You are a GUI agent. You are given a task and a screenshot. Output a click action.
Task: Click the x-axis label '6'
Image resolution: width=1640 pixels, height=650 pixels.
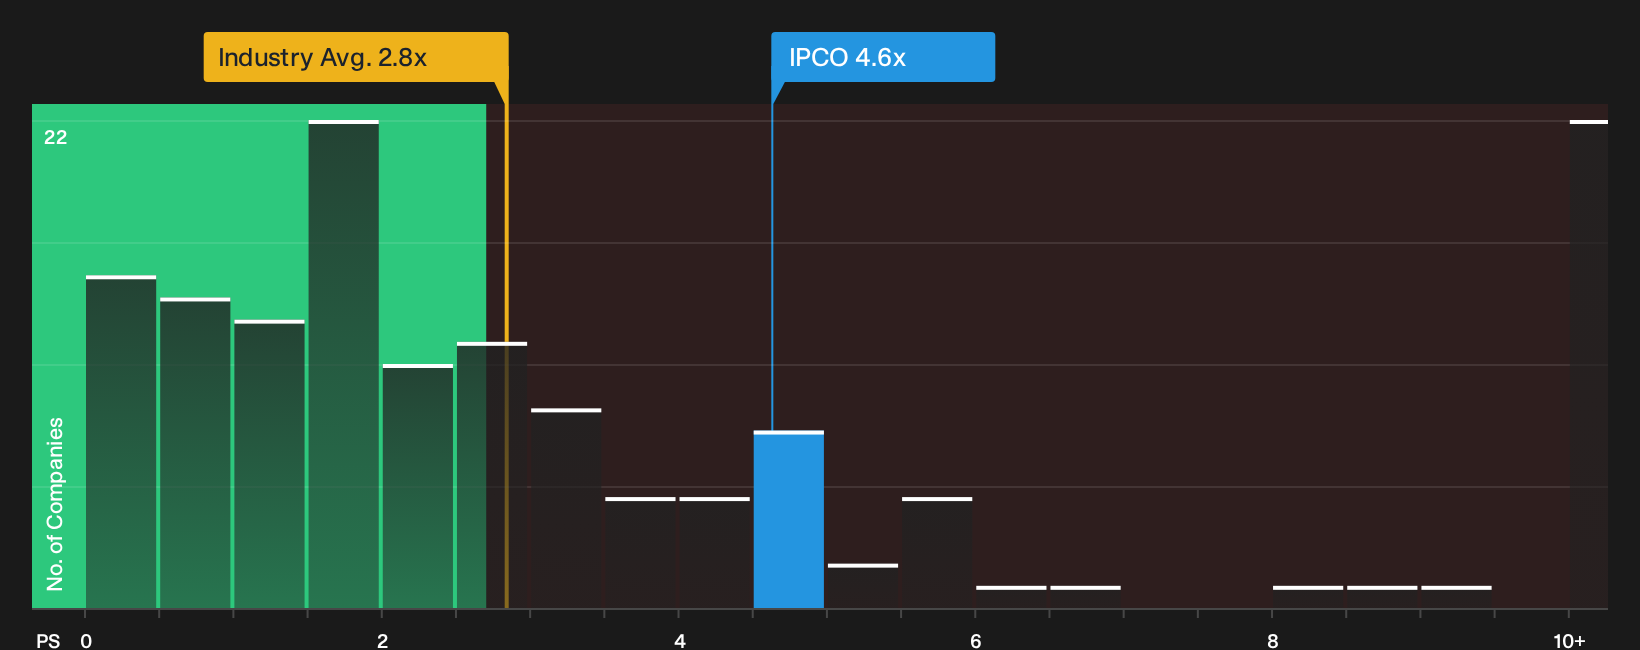point(976,641)
